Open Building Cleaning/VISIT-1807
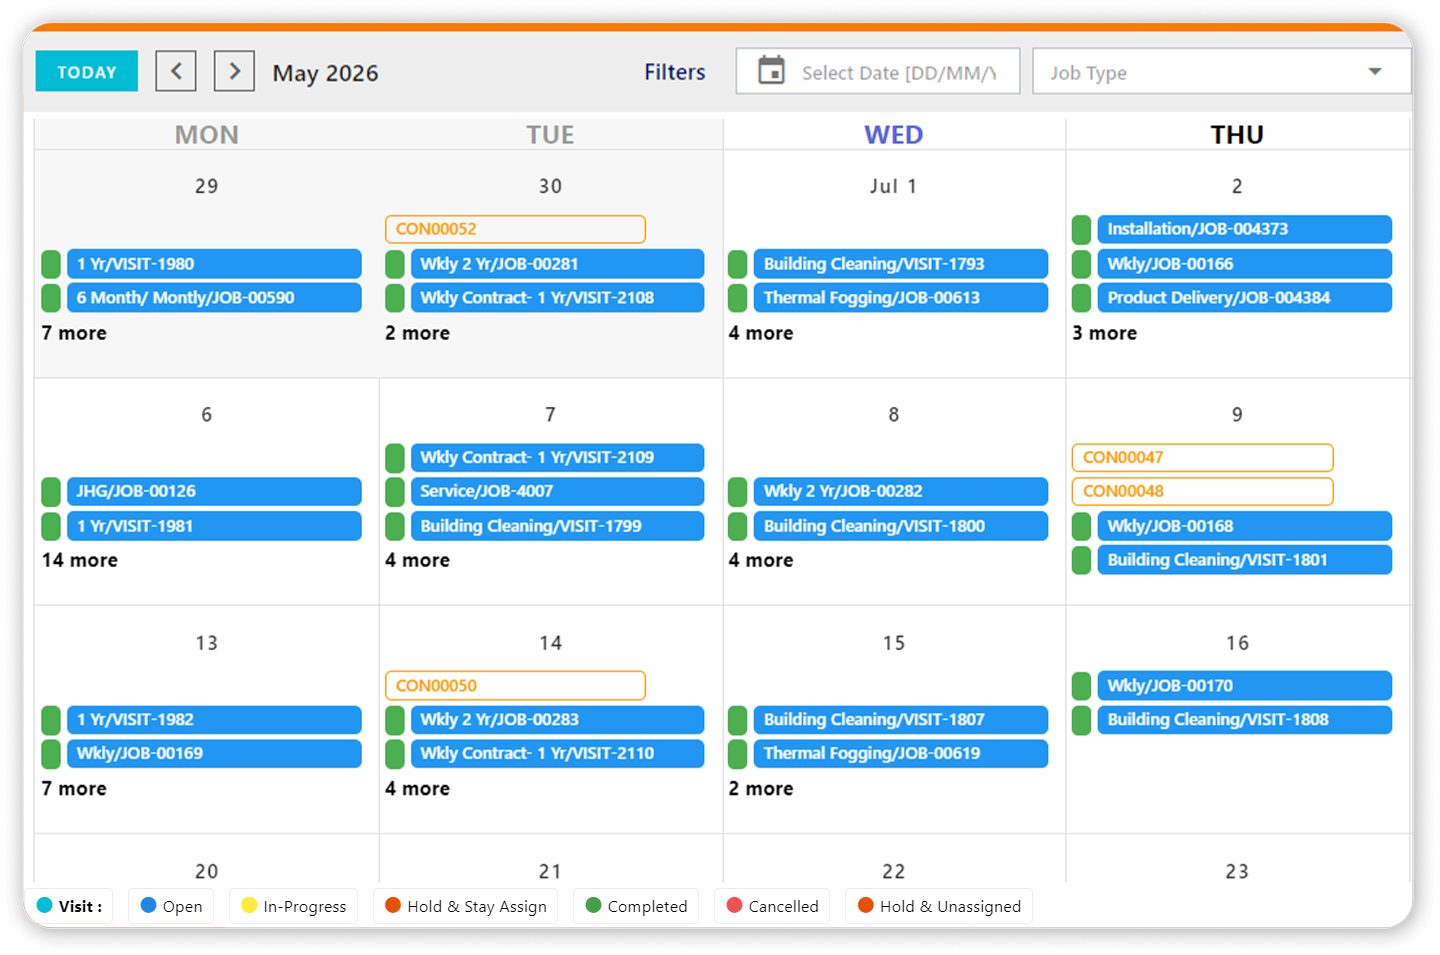The width and height of the screenshot is (1440, 955). point(901,720)
